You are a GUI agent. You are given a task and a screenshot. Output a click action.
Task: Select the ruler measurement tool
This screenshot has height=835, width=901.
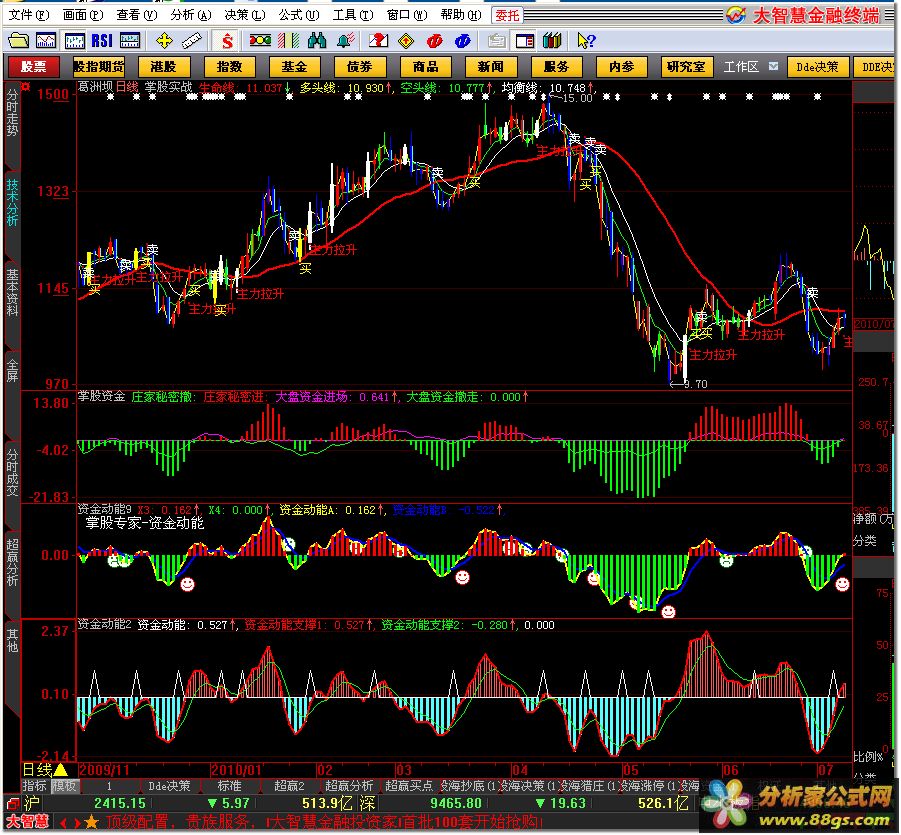click(x=191, y=41)
